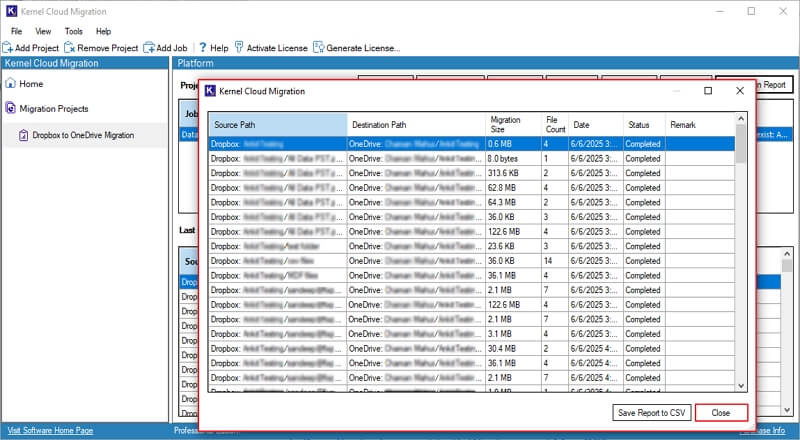Click the Generate License icon
The width and height of the screenshot is (800, 440).
point(319,47)
